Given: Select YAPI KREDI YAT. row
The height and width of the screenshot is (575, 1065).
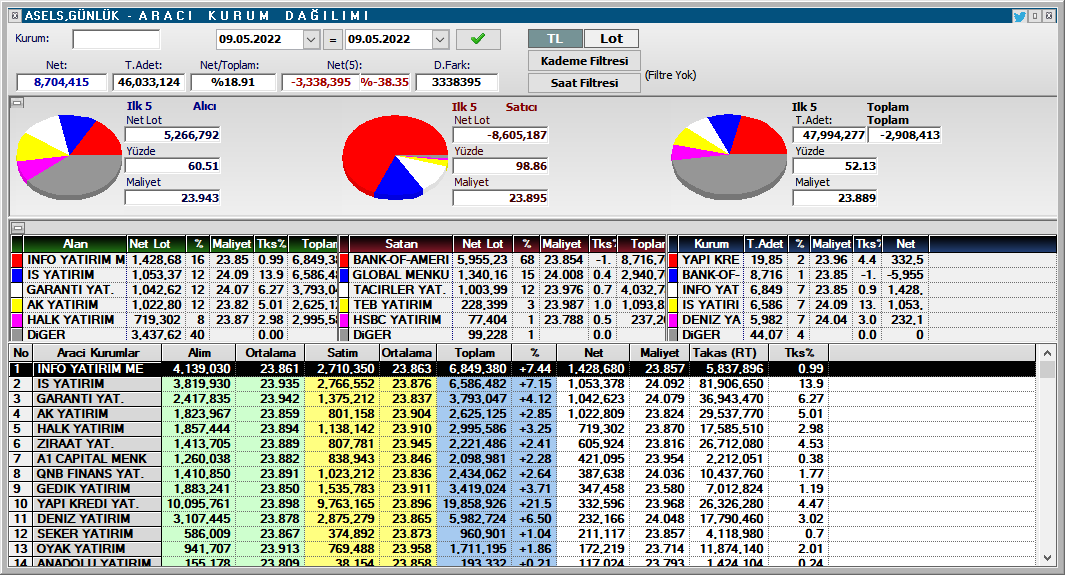Looking at the screenshot, I should (x=523, y=503).
